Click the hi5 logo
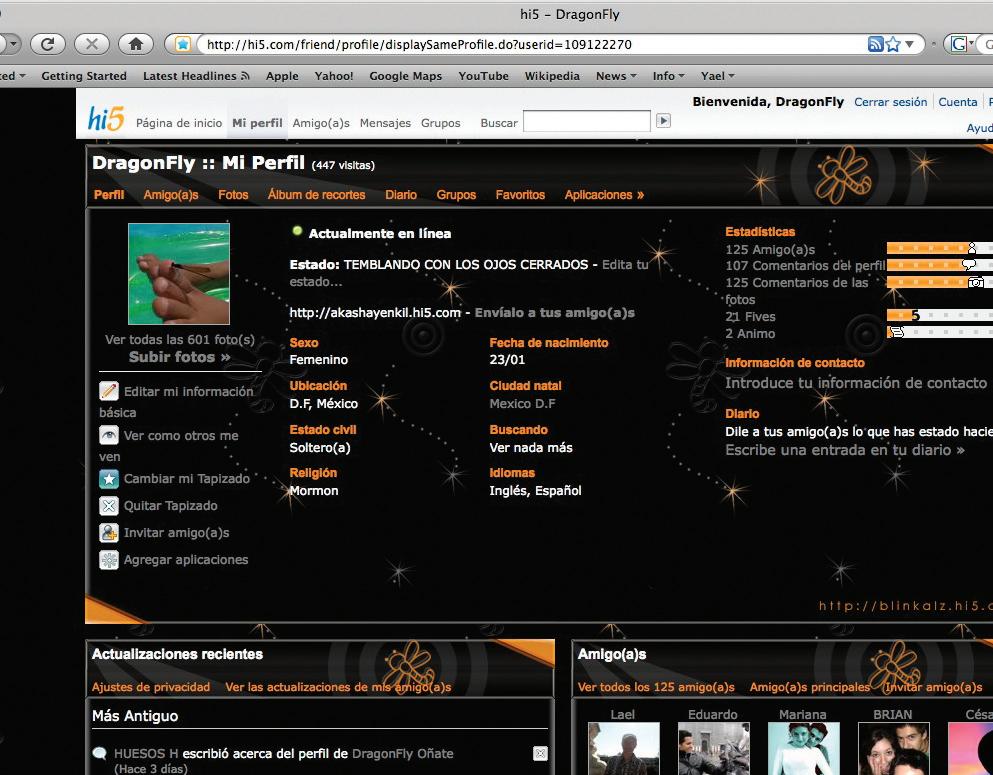This screenshot has height=775, width=993. pyautogui.click(x=106, y=119)
